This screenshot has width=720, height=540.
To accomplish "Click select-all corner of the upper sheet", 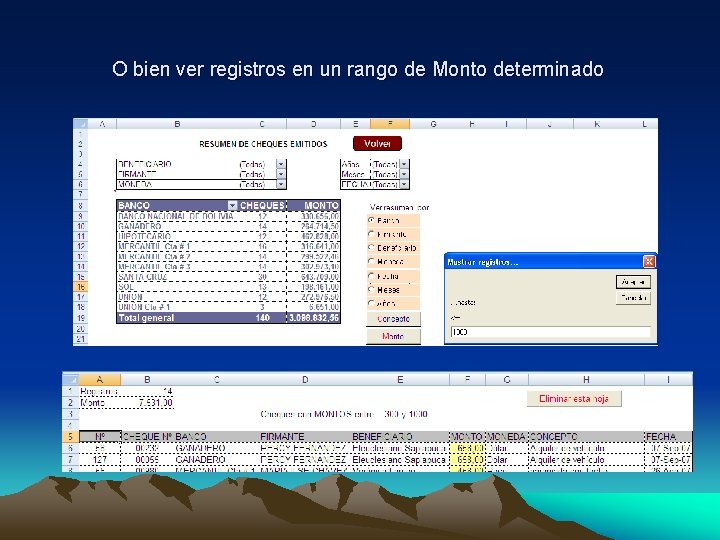I will (80, 124).
